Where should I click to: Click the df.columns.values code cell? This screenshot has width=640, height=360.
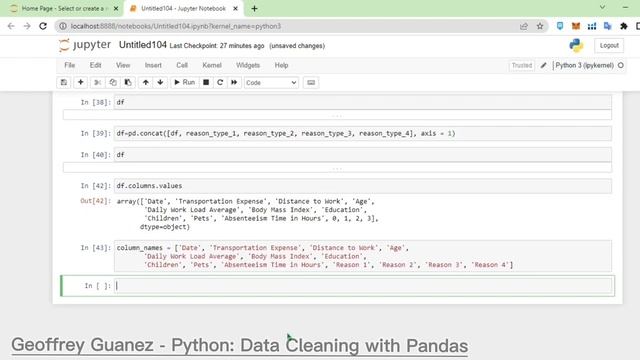pos(362,186)
